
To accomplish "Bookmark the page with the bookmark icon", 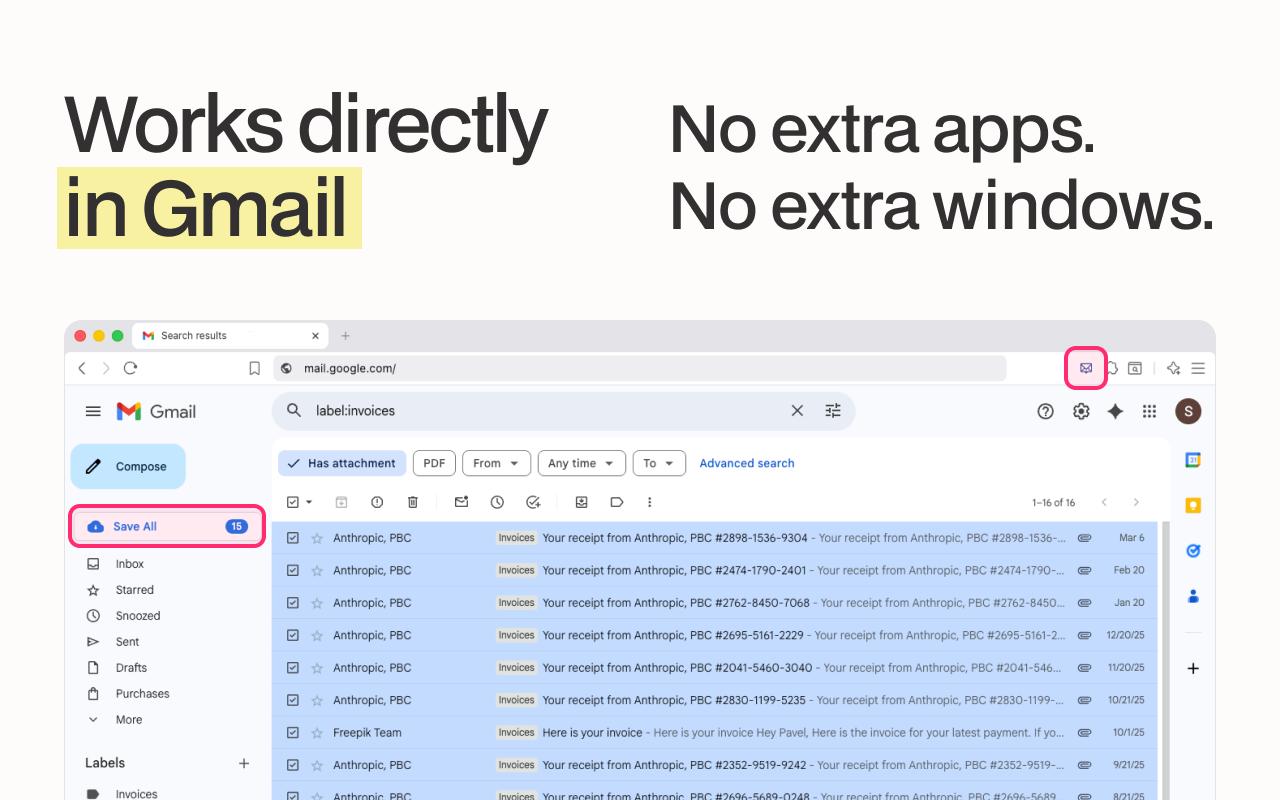I will (254, 368).
